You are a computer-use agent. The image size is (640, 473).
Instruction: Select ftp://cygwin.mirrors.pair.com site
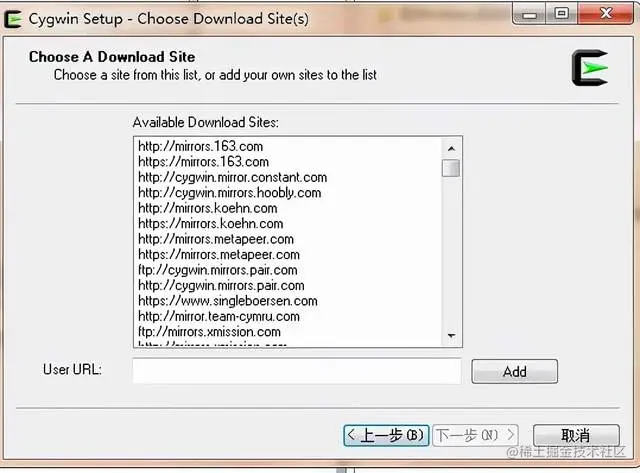coord(218,270)
